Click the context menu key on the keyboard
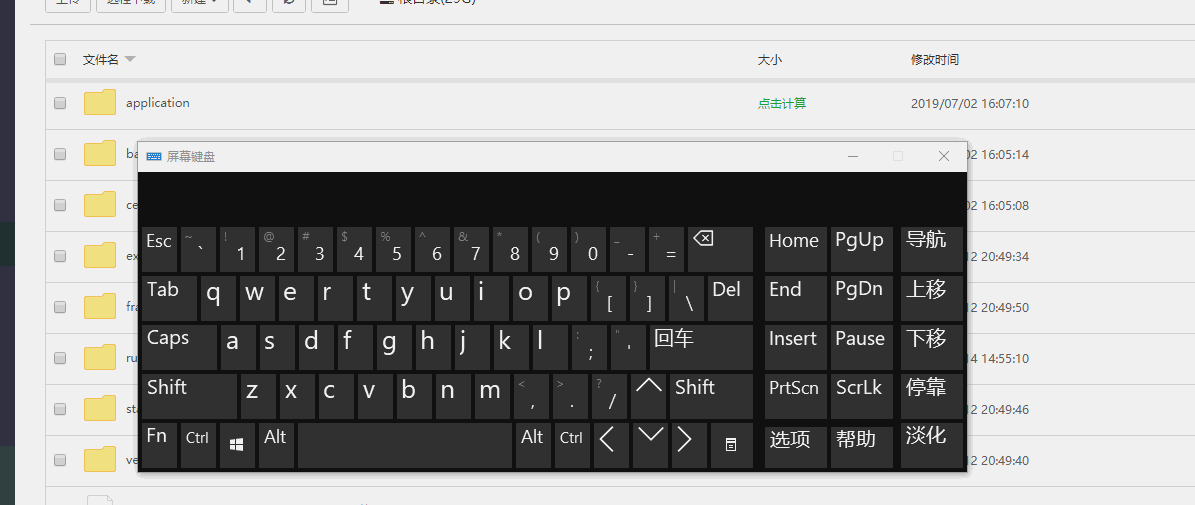This screenshot has height=505, width=1195. pos(732,446)
